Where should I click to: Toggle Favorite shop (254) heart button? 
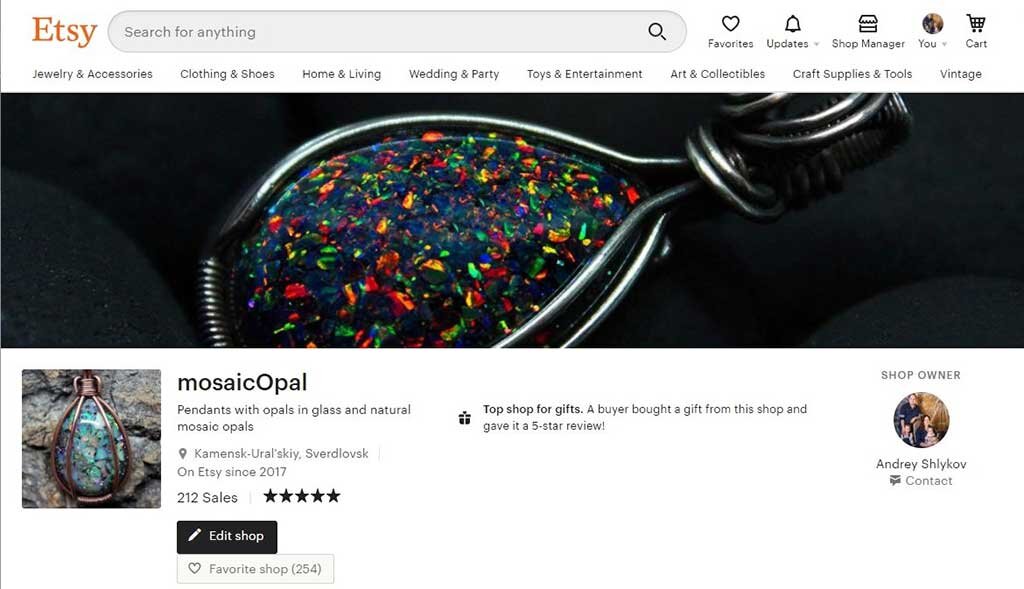pos(255,569)
